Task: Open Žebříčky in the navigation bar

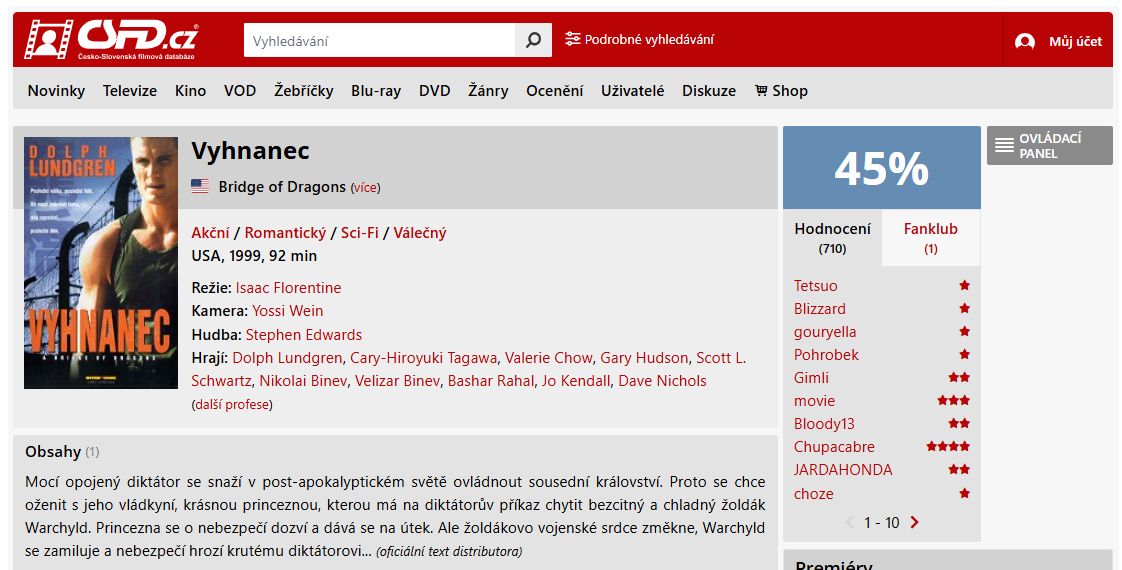Action: pyautogui.click(x=304, y=90)
